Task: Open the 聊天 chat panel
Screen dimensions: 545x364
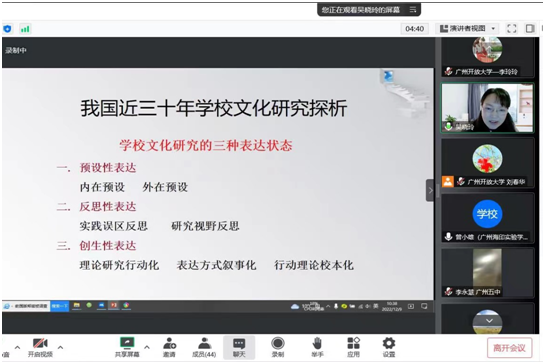Action: click(x=239, y=347)
